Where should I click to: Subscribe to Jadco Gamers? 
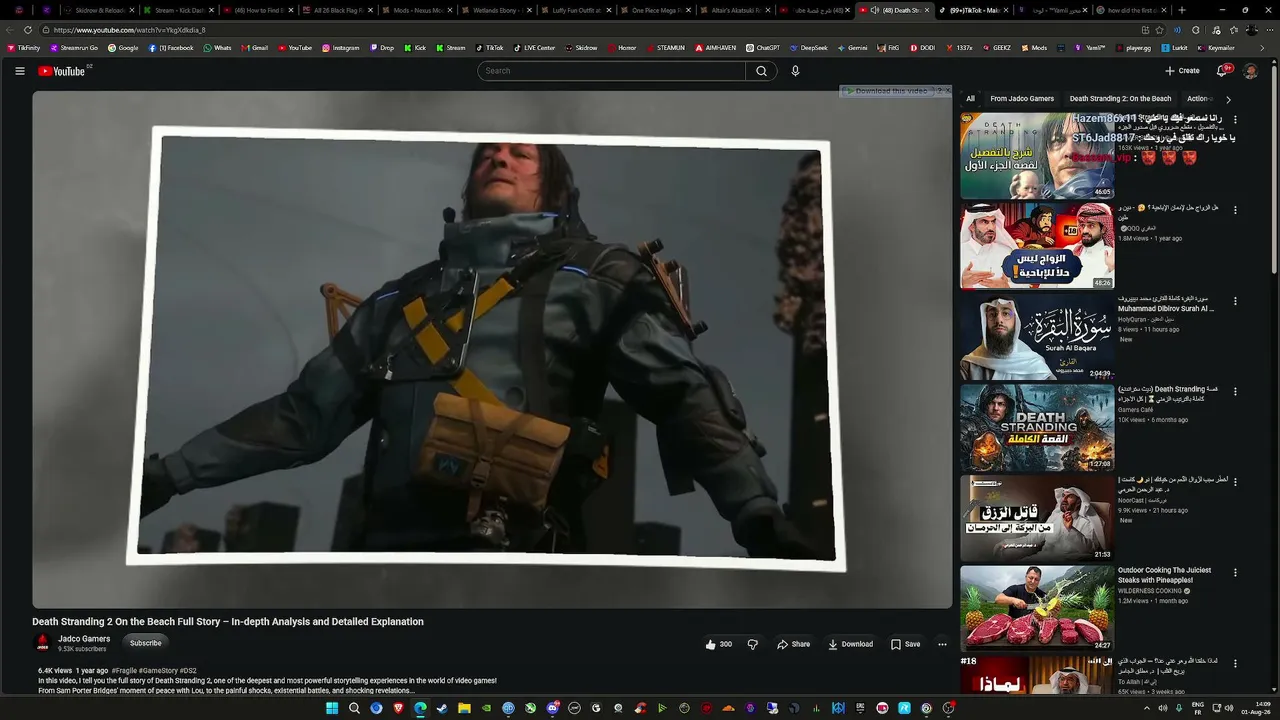point(145,643)
